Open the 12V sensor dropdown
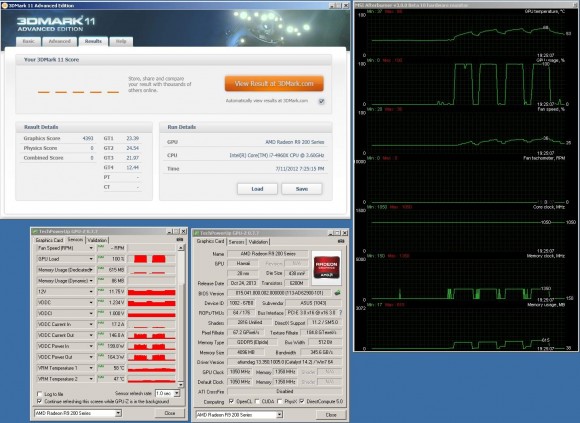This screenshot has height=423, width=580. 91,292
